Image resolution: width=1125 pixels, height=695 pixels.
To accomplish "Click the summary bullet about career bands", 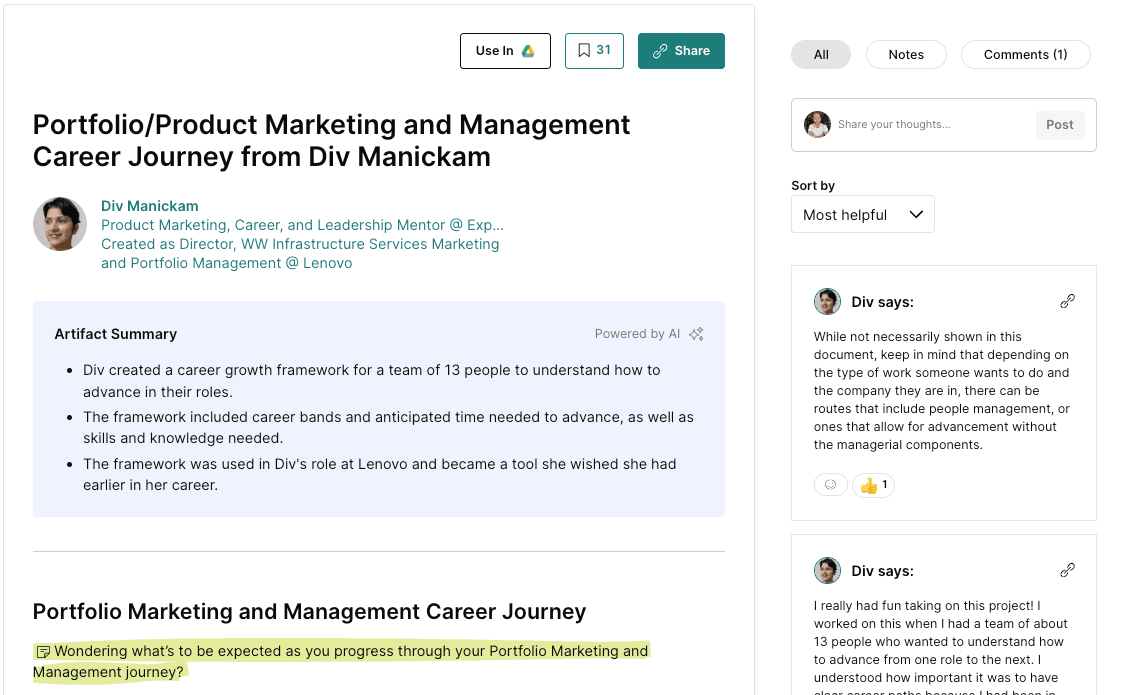I will tap(388, 427).
